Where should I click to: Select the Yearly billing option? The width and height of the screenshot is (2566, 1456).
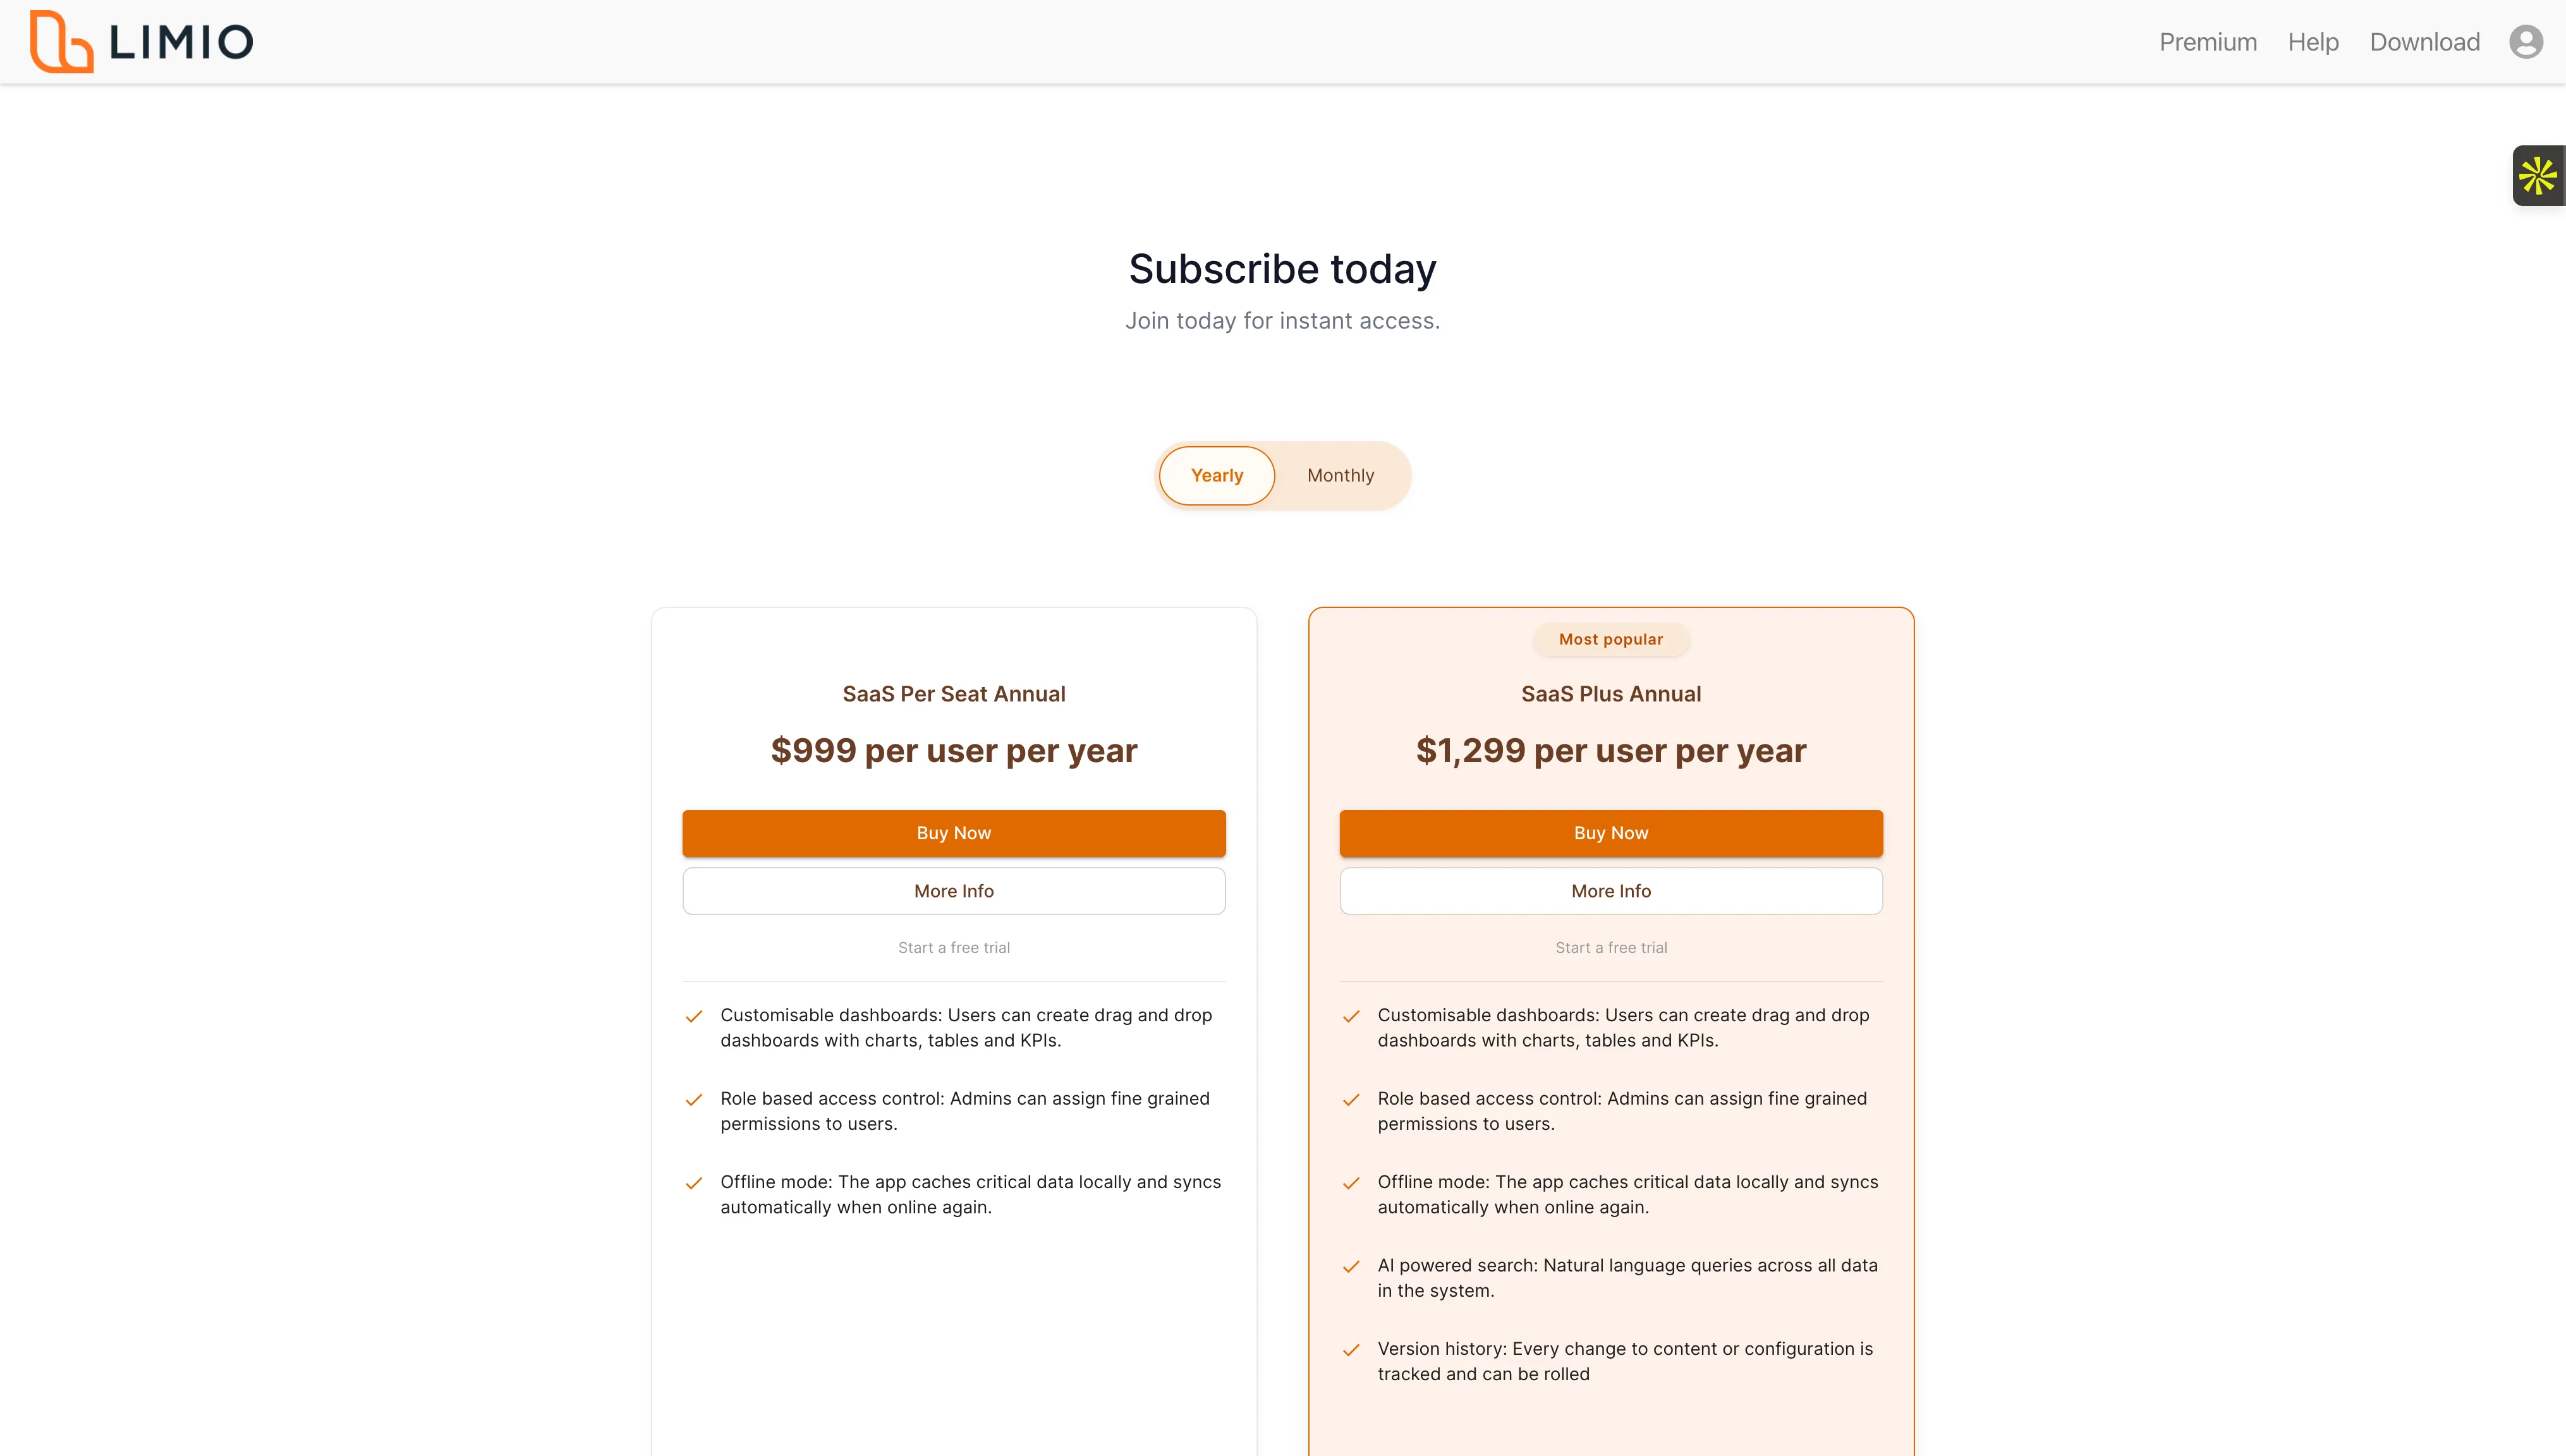tap(1216, 475)
